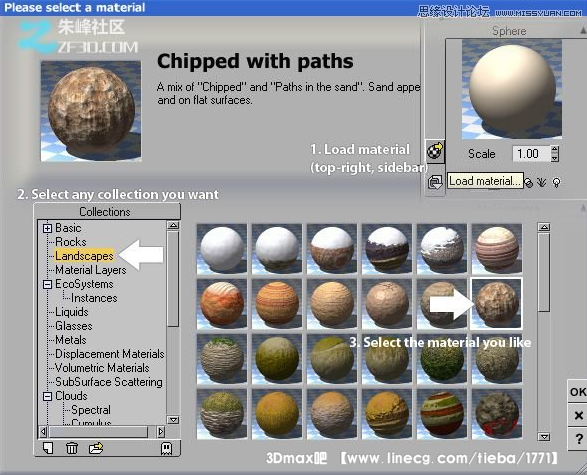The width and height of the screenshot is (587, 475).
Task: Click the X cancel button
Action: pos(578,415)
